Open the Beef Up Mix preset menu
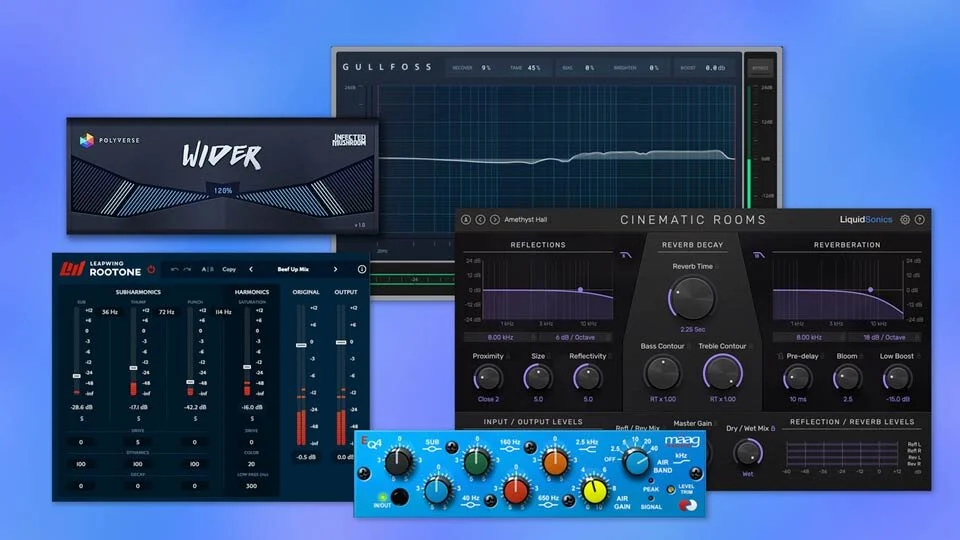 (x=293, y=269)
